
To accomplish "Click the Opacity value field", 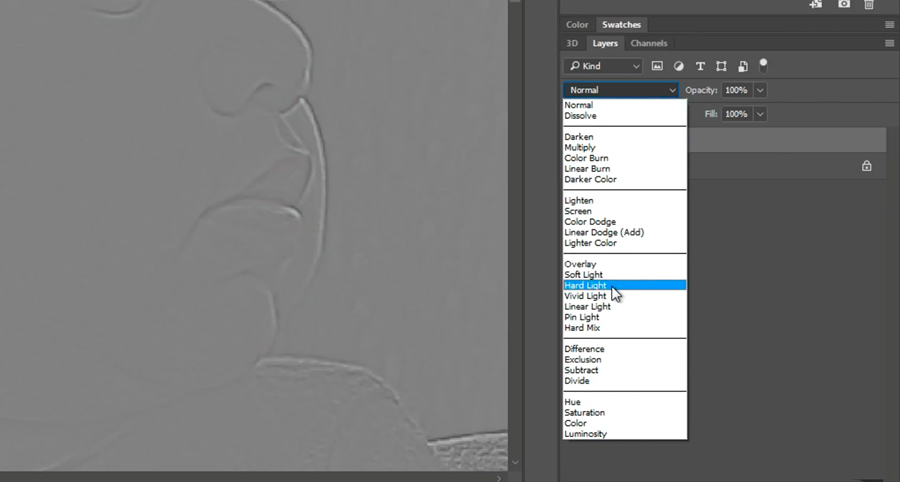I will [736, 90].
